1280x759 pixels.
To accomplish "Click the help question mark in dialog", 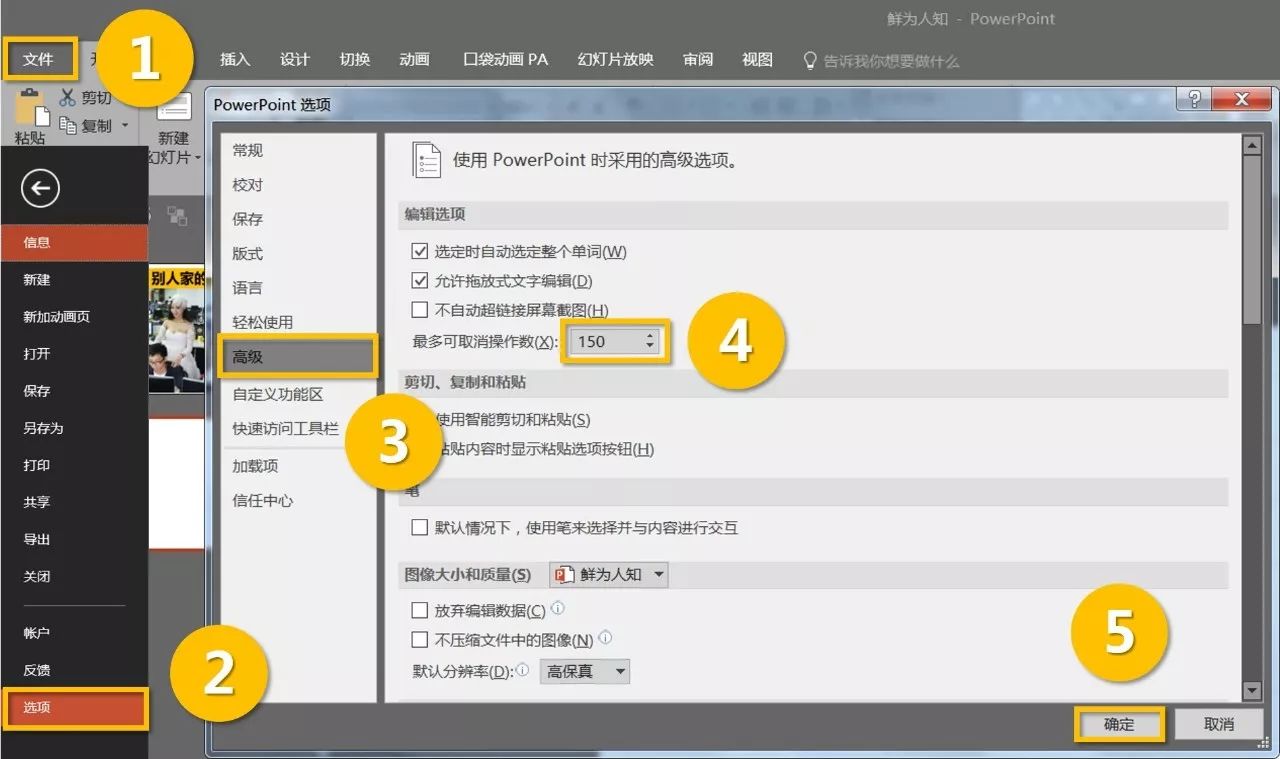I will click(1194, 99).
